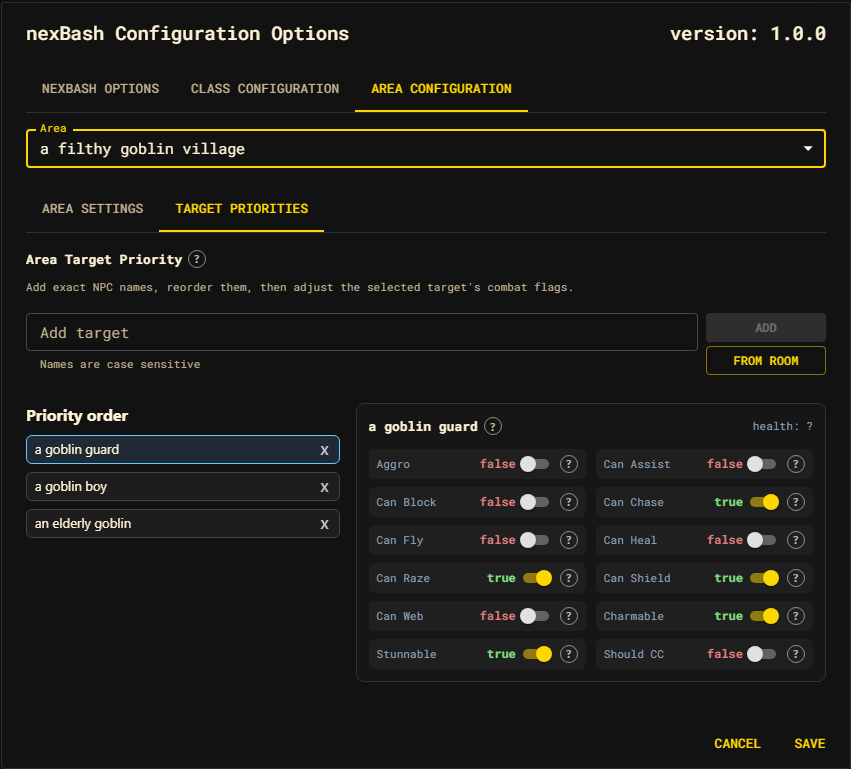
Task: Disable the Charmable toggle
Action: [764, 616]
